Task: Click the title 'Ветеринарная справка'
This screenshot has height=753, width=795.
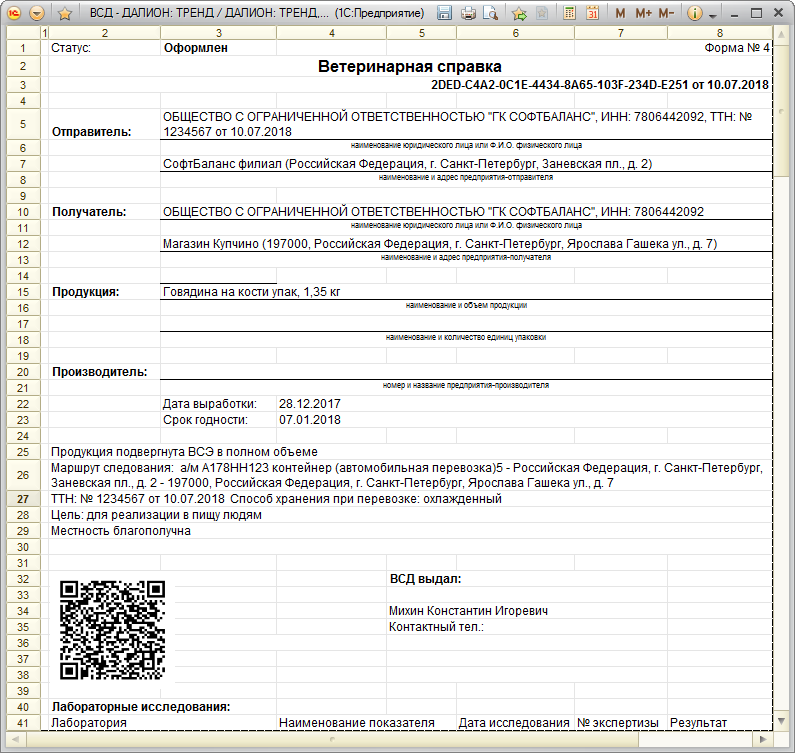Action: (410, 66)
